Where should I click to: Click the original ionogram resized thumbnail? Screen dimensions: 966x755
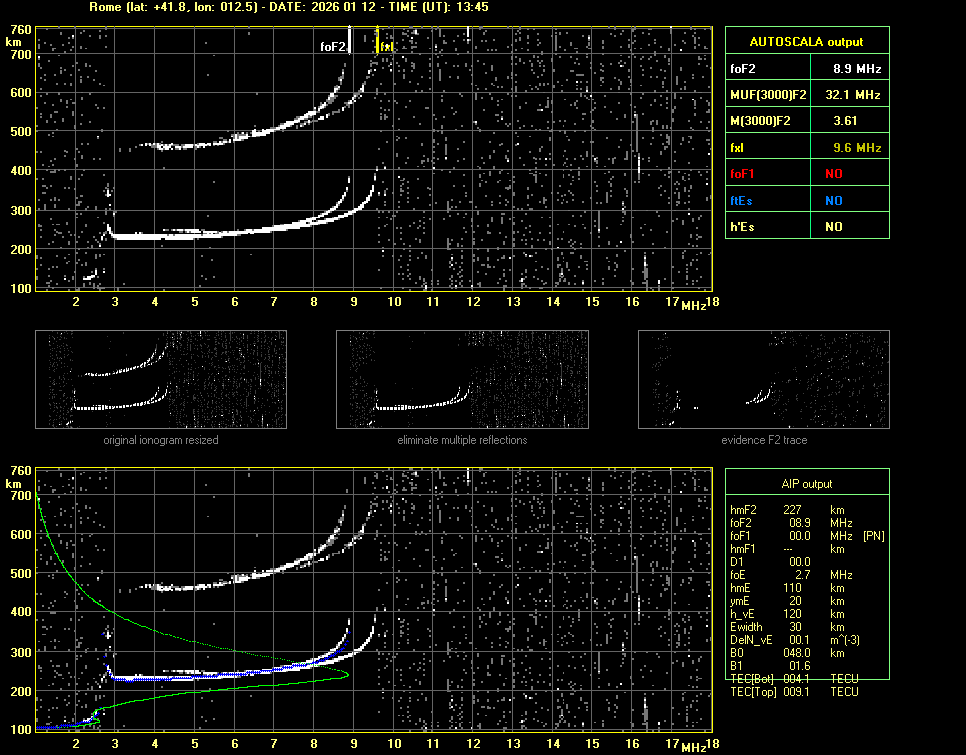pyautogui.click(x=161, y=380)
